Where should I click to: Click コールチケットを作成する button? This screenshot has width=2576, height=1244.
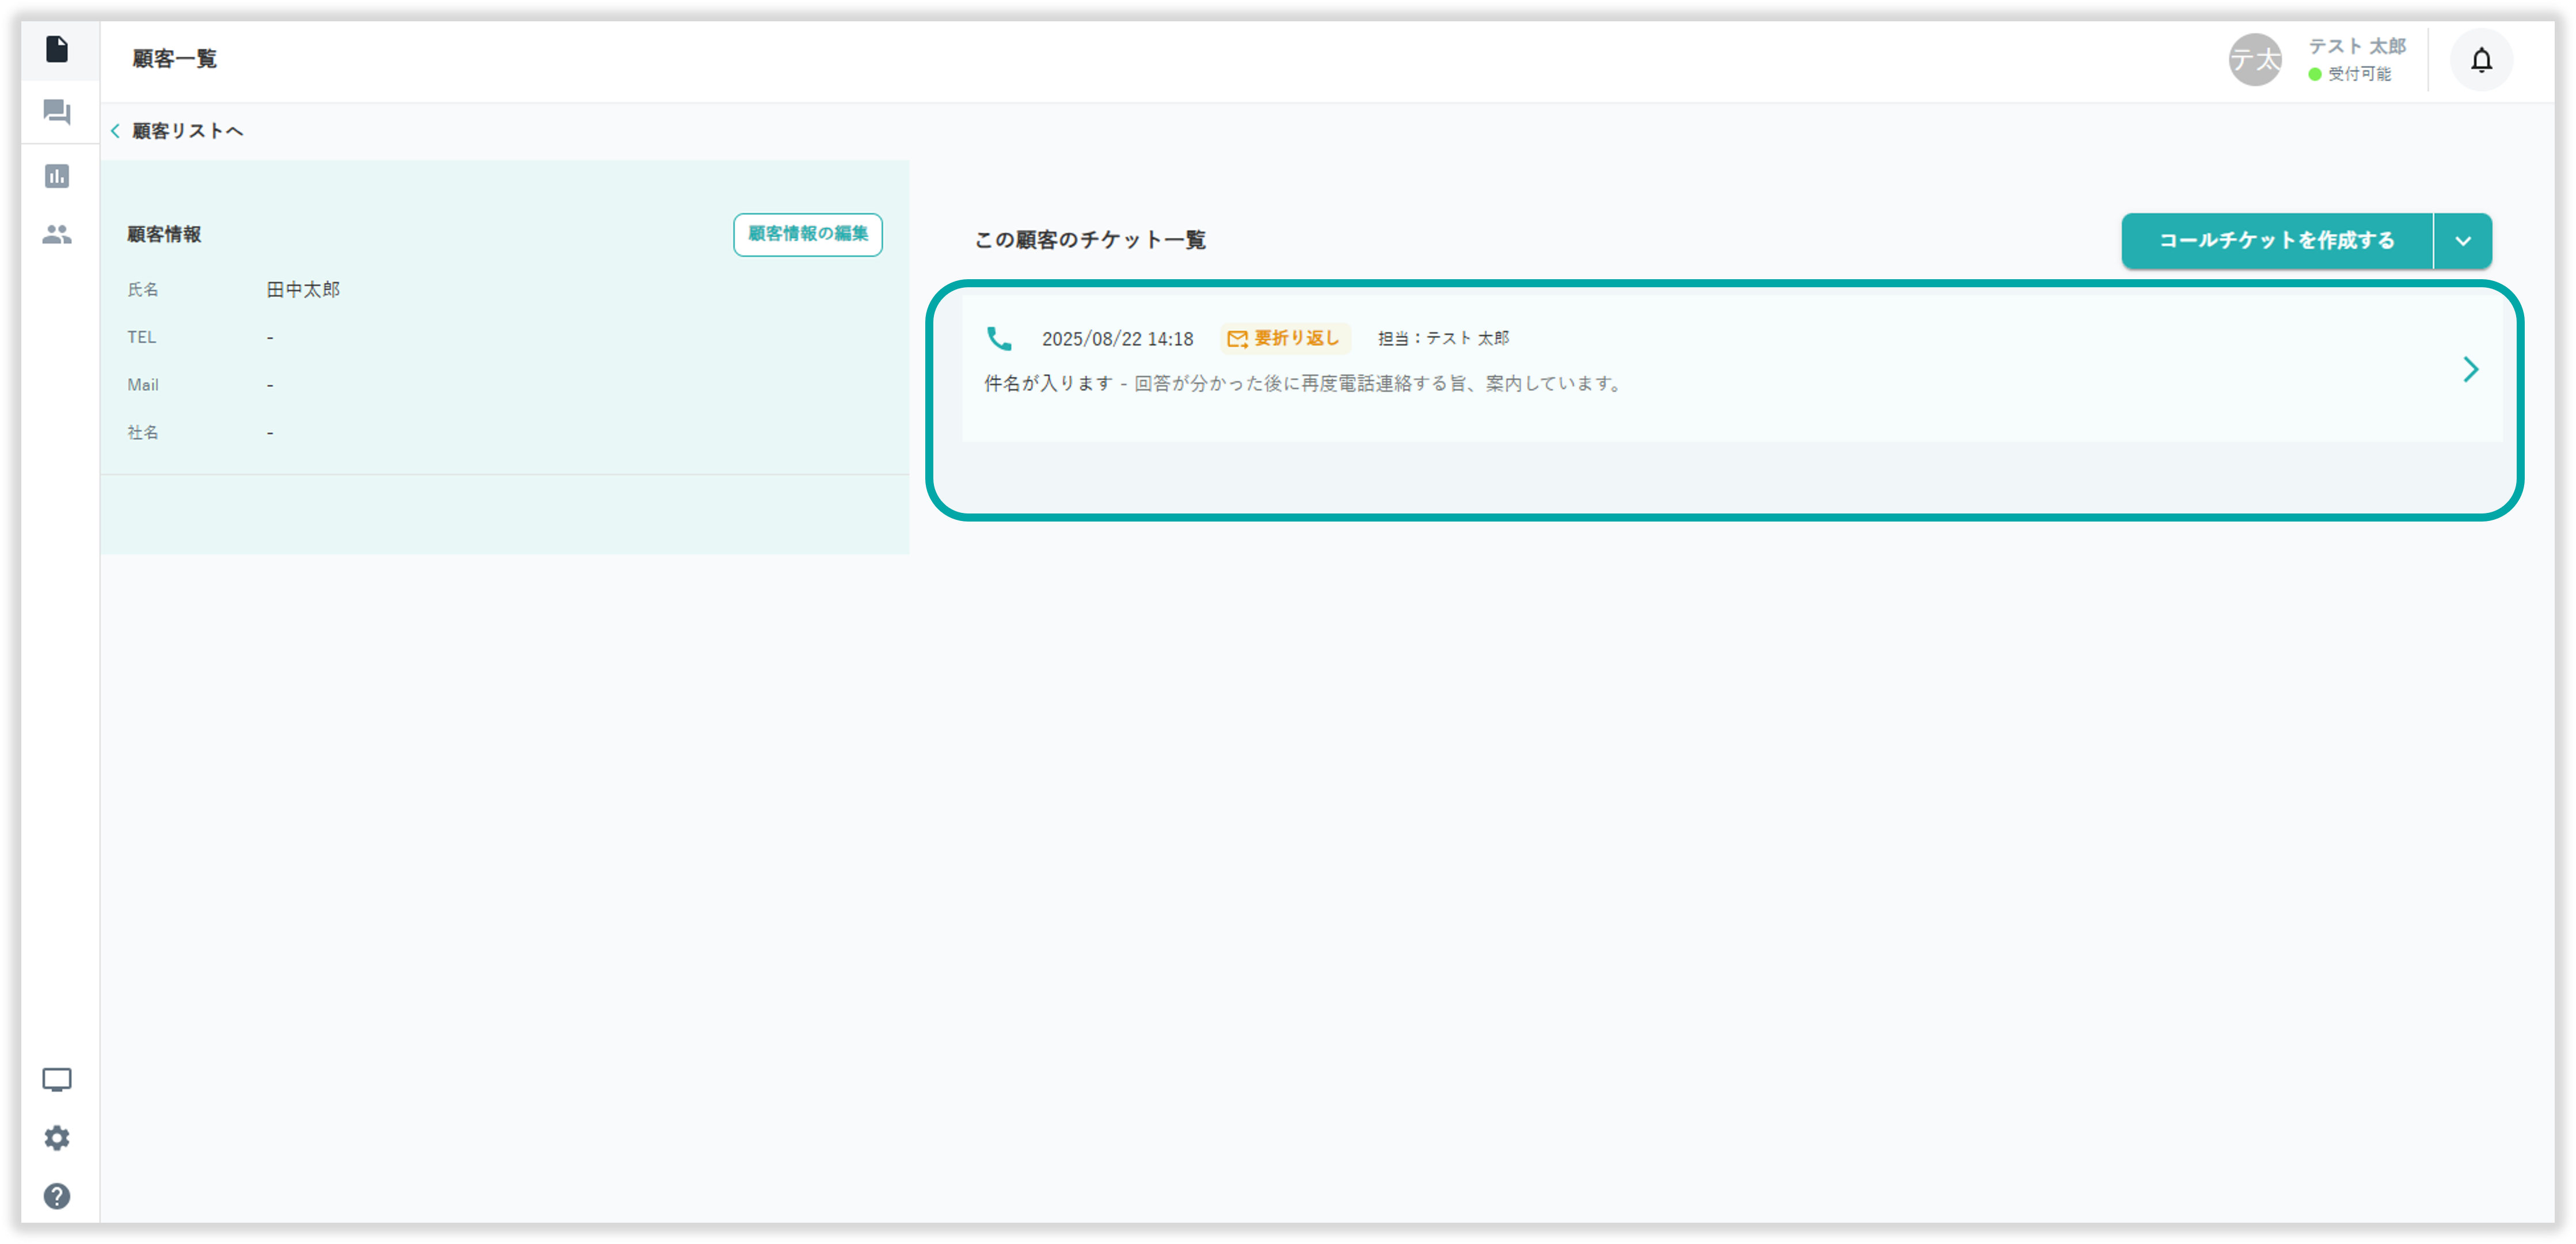pyautogui.click(x=2276, y=241)
